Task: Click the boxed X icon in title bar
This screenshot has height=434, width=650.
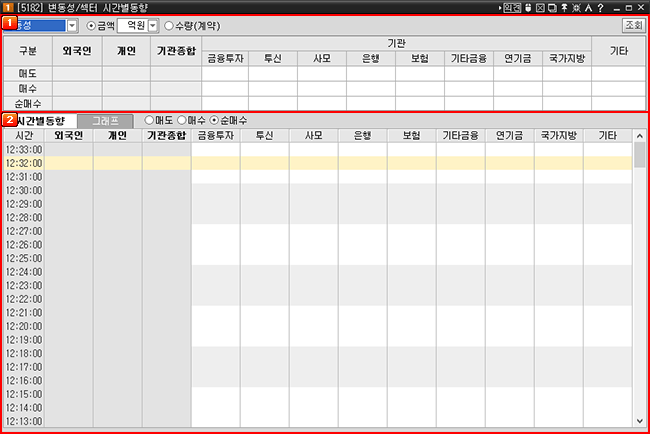Action: point(541,7)
